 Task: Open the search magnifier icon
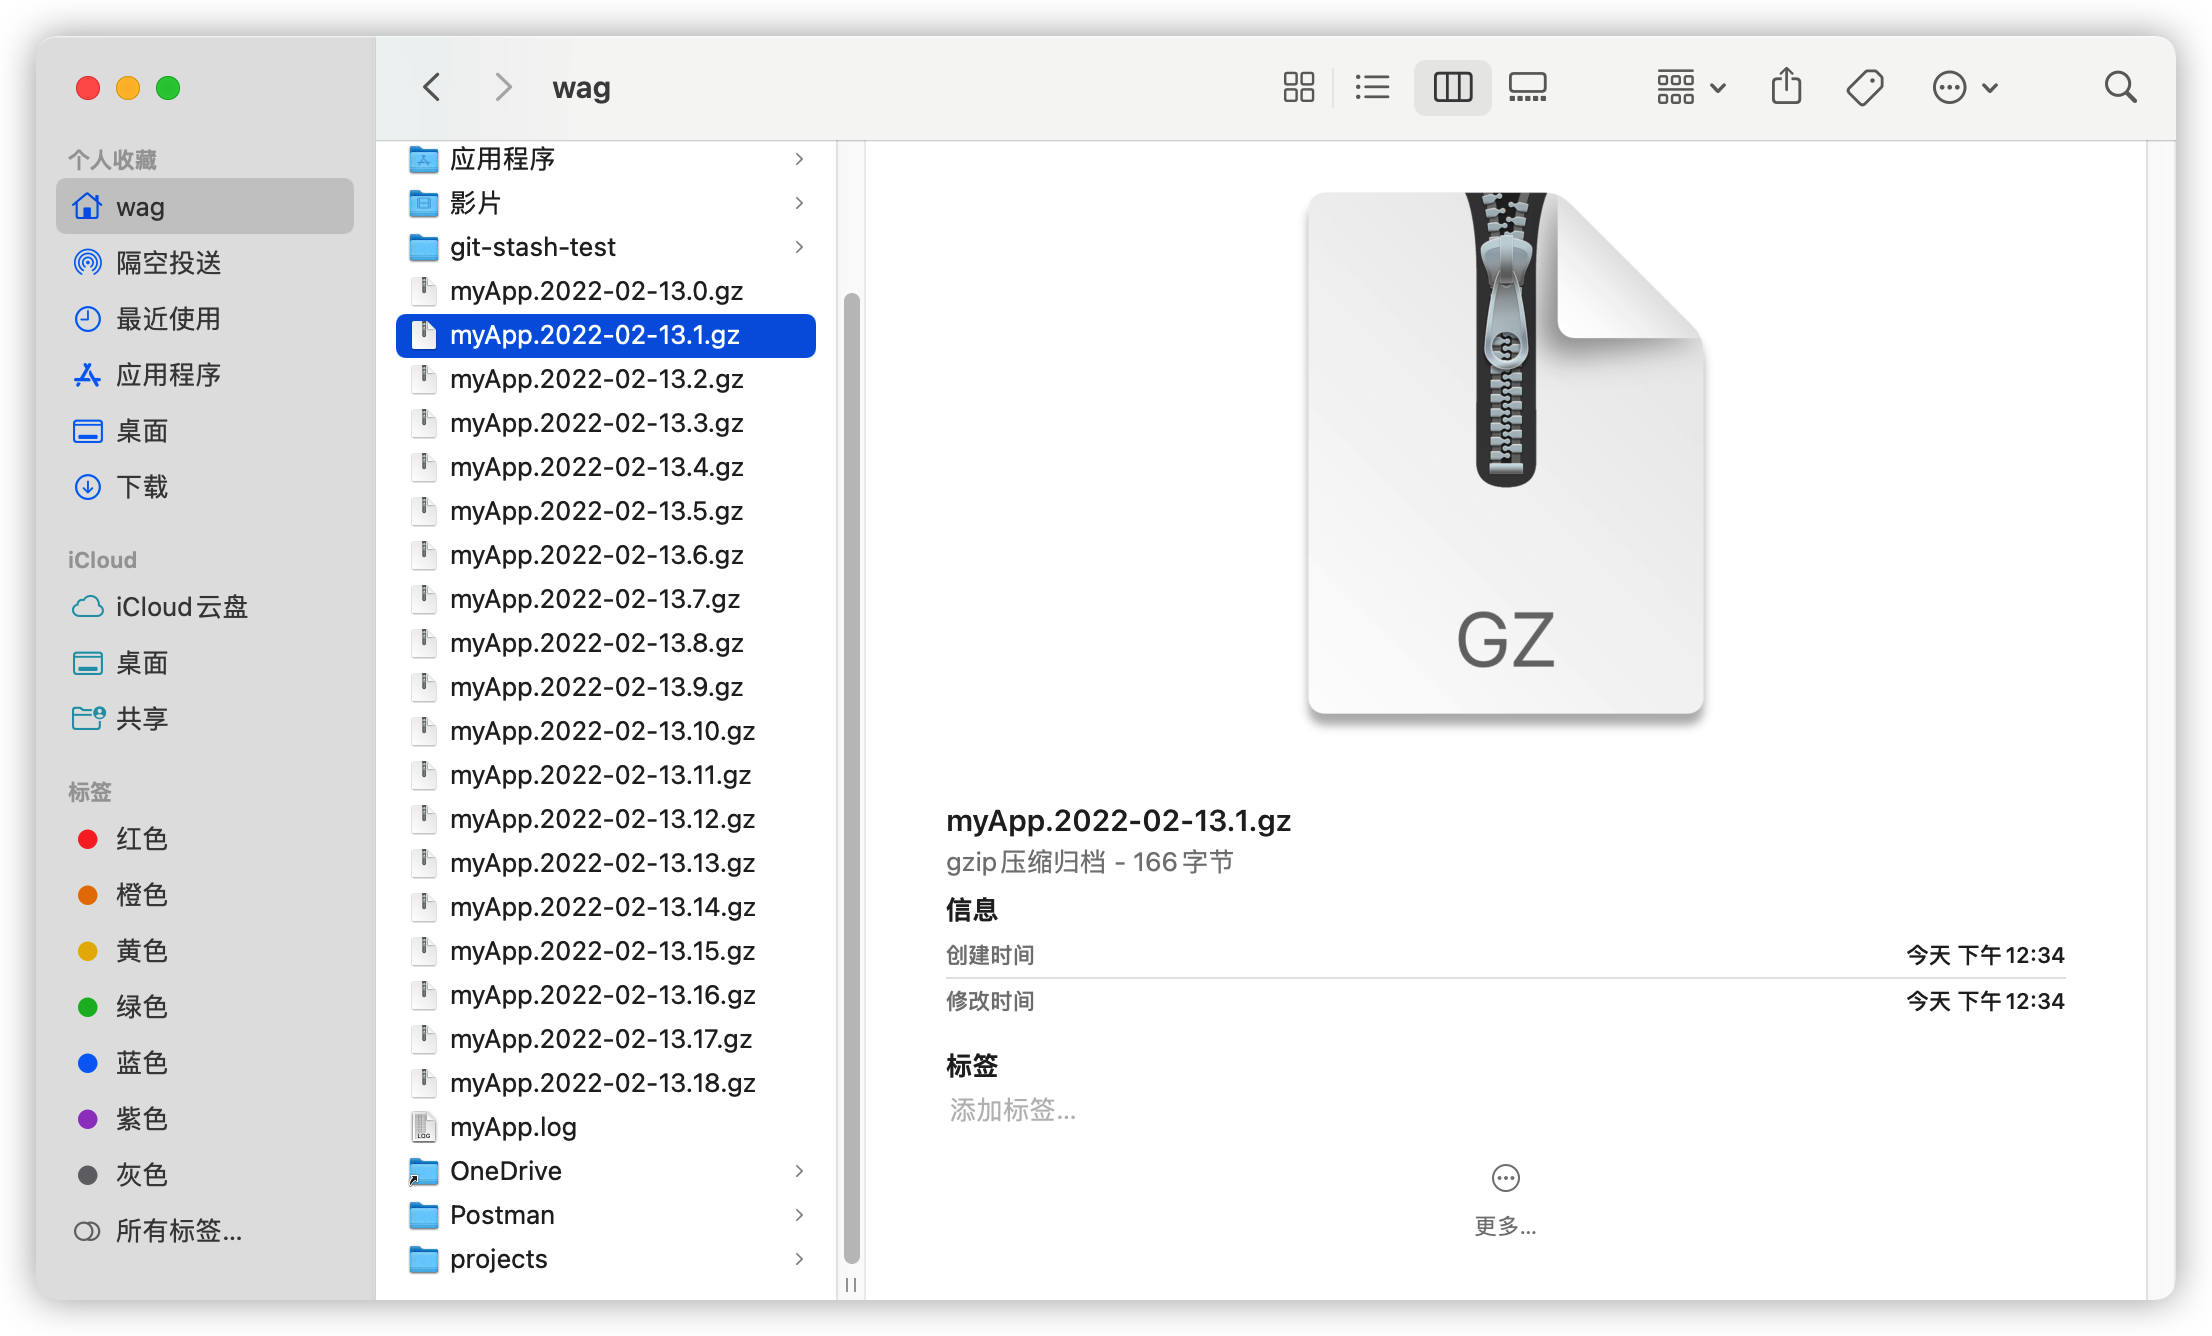tap(2120, 87)
